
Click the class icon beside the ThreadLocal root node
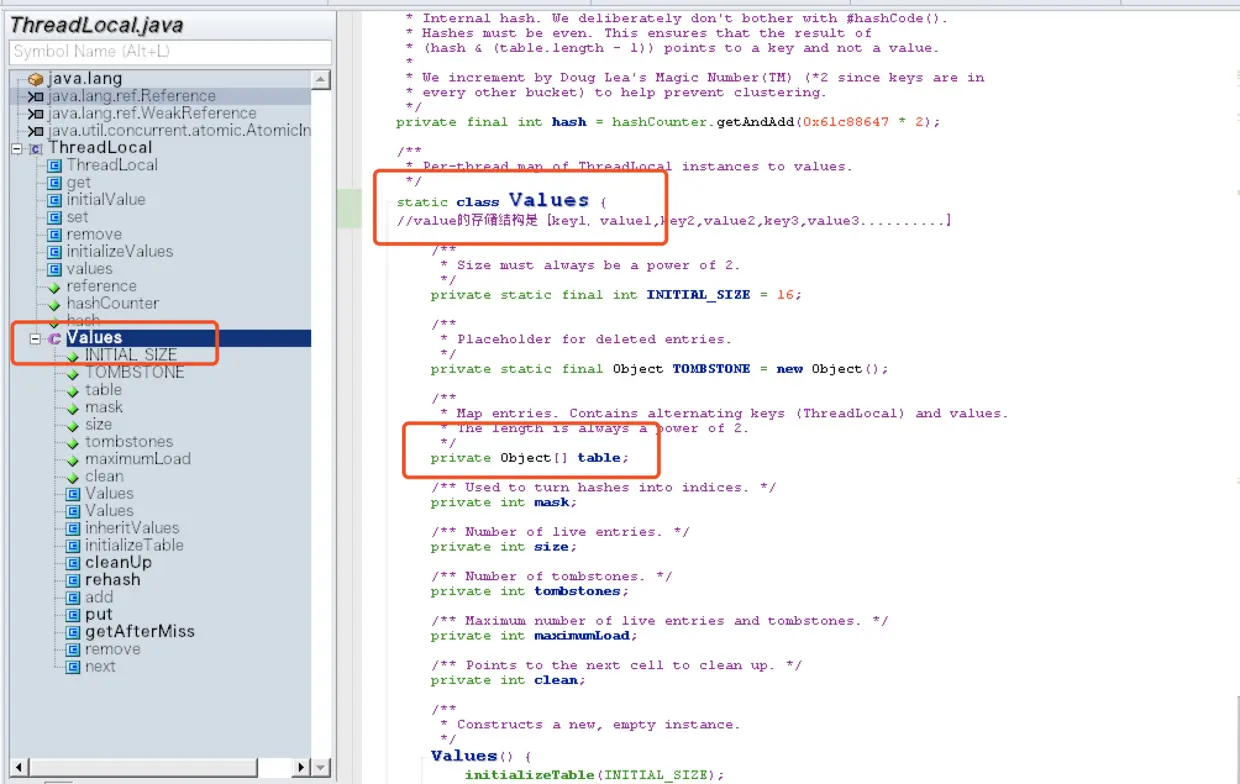(36, 148)
